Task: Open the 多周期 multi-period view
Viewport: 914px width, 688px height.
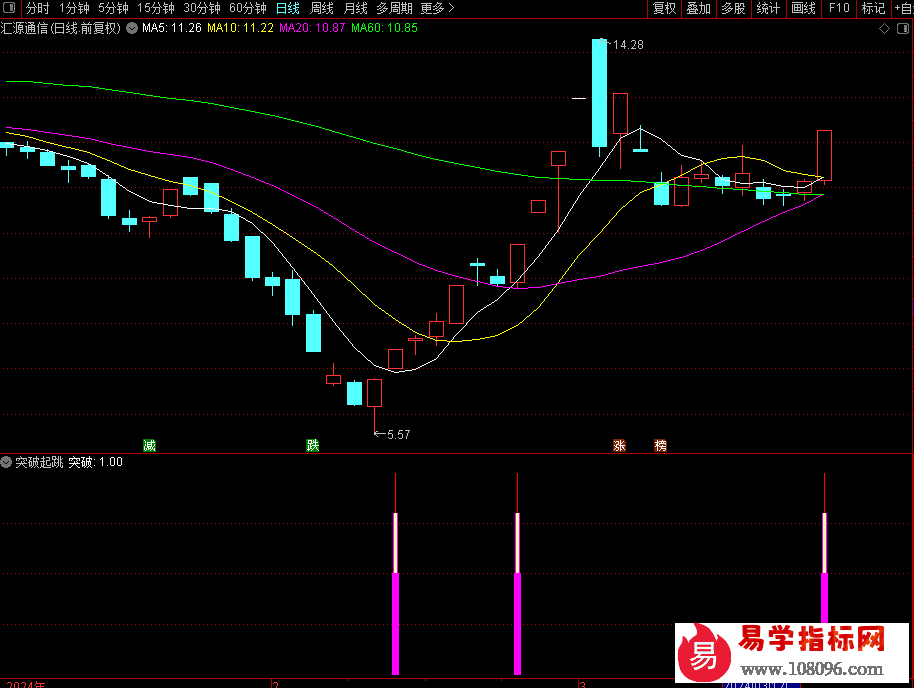Action: click(395, 8)
